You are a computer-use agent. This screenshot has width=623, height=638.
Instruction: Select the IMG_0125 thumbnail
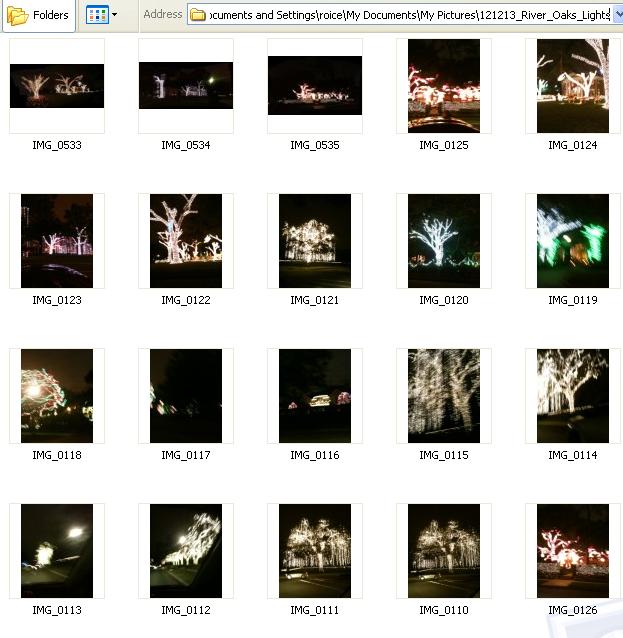point(444,86)
